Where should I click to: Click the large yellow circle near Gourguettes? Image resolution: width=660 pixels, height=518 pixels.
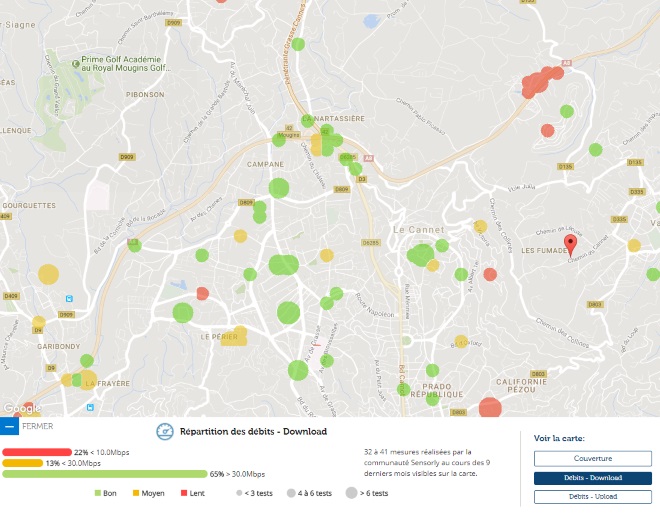click(49, 273)
